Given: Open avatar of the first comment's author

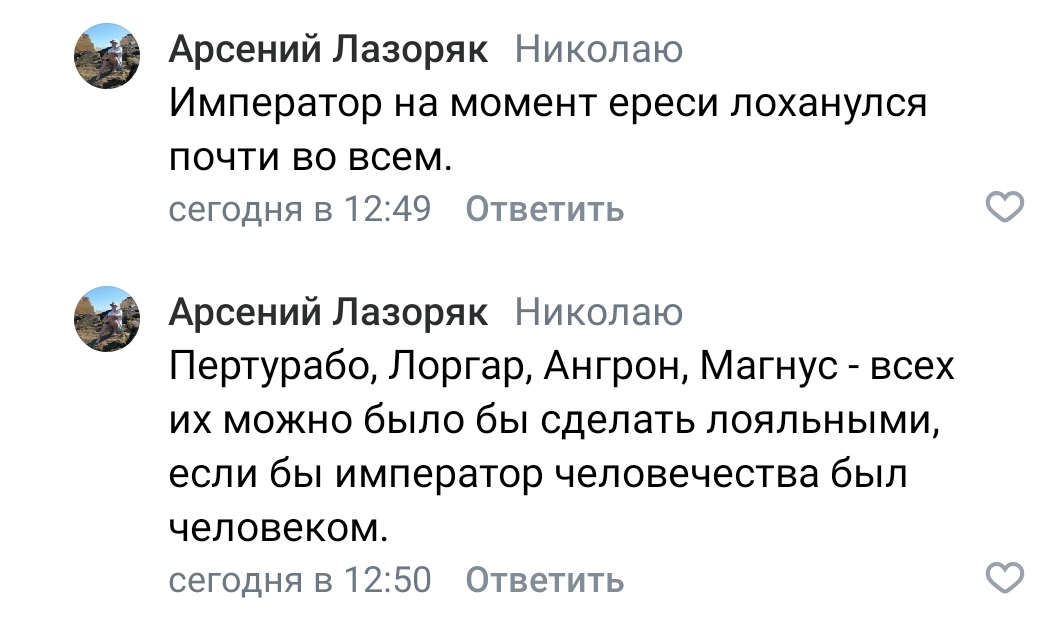Looking at the screenshot, I should (107, 56).
